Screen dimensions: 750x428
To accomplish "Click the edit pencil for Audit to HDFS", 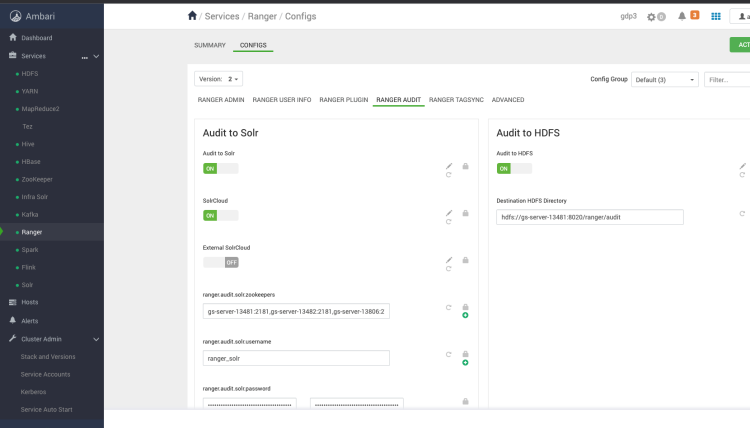I will 742,166.
